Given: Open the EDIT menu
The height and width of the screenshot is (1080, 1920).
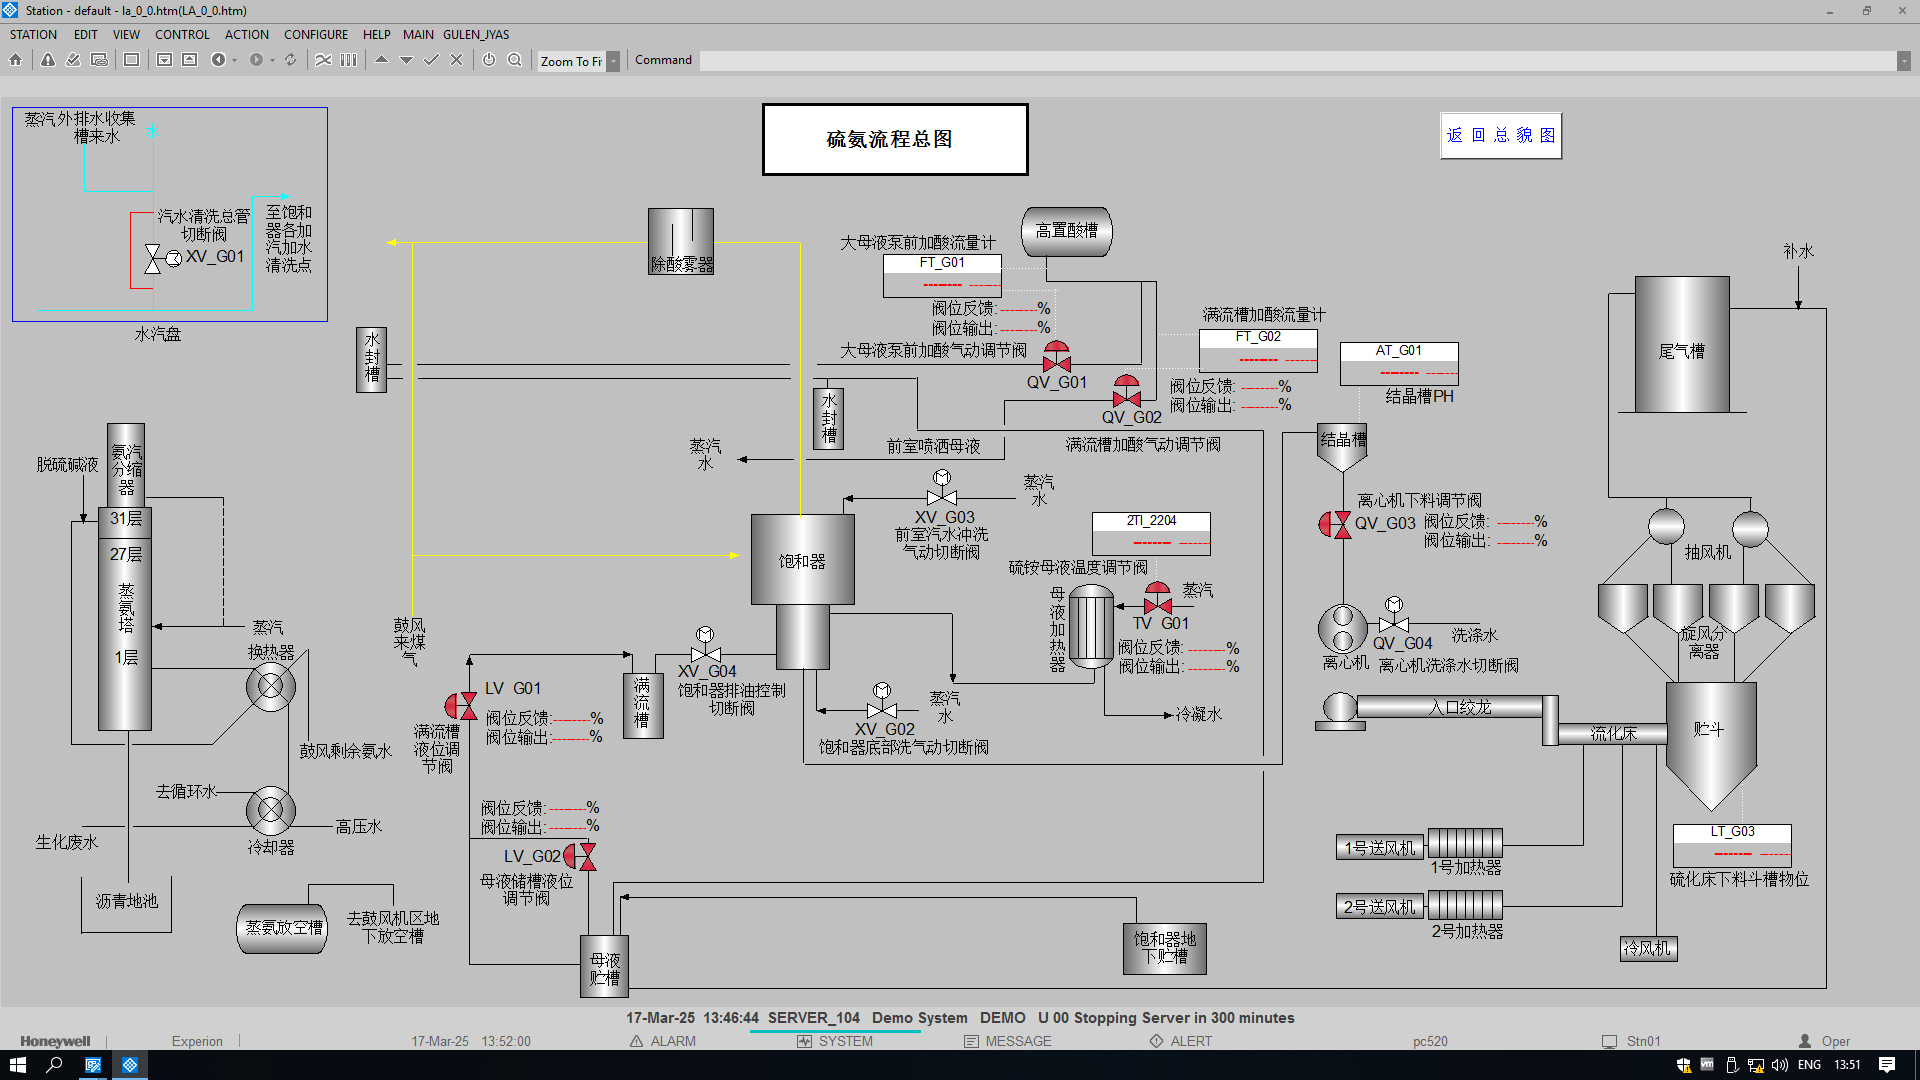Looking at the screenshot, I should tap(86, 34).
